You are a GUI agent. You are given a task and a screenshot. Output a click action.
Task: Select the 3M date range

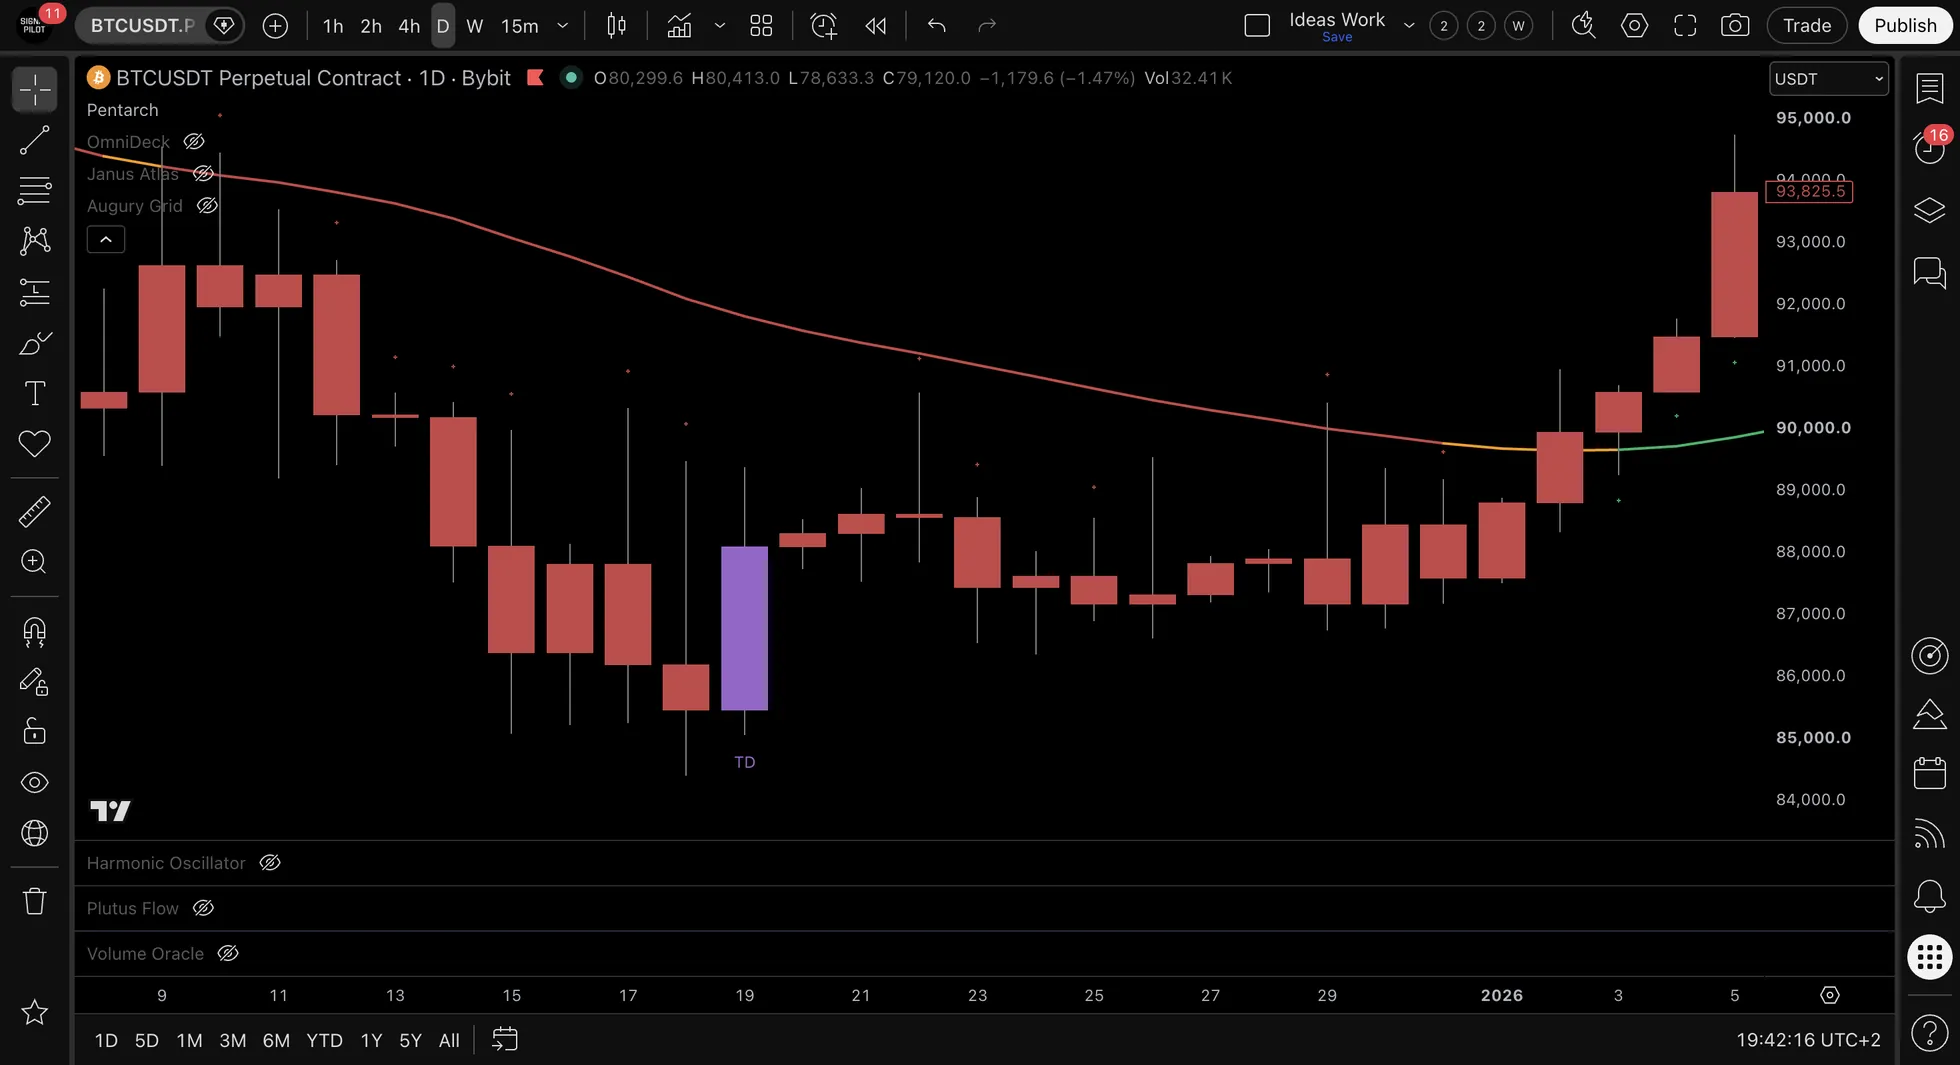point(233,1040)
